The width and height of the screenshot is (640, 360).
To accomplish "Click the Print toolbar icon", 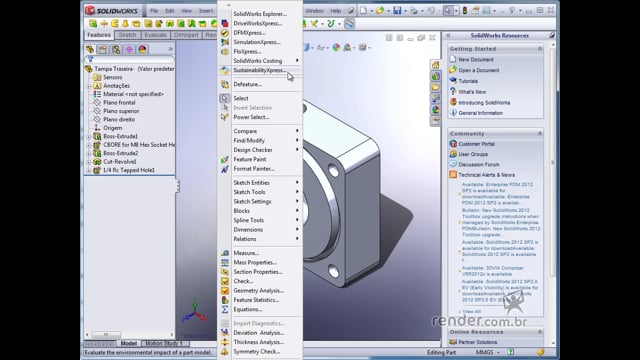I will 414,11.
